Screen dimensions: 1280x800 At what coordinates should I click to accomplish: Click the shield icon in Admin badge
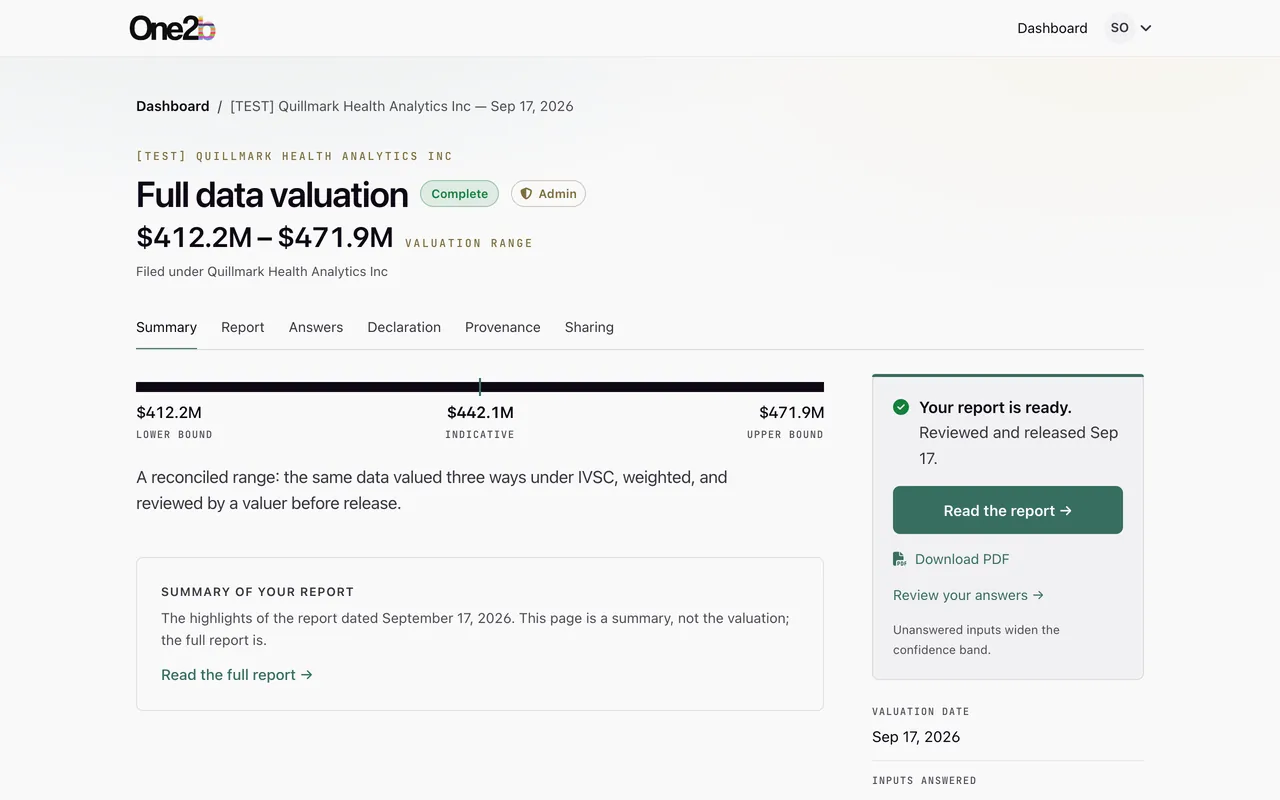[526, 194]
